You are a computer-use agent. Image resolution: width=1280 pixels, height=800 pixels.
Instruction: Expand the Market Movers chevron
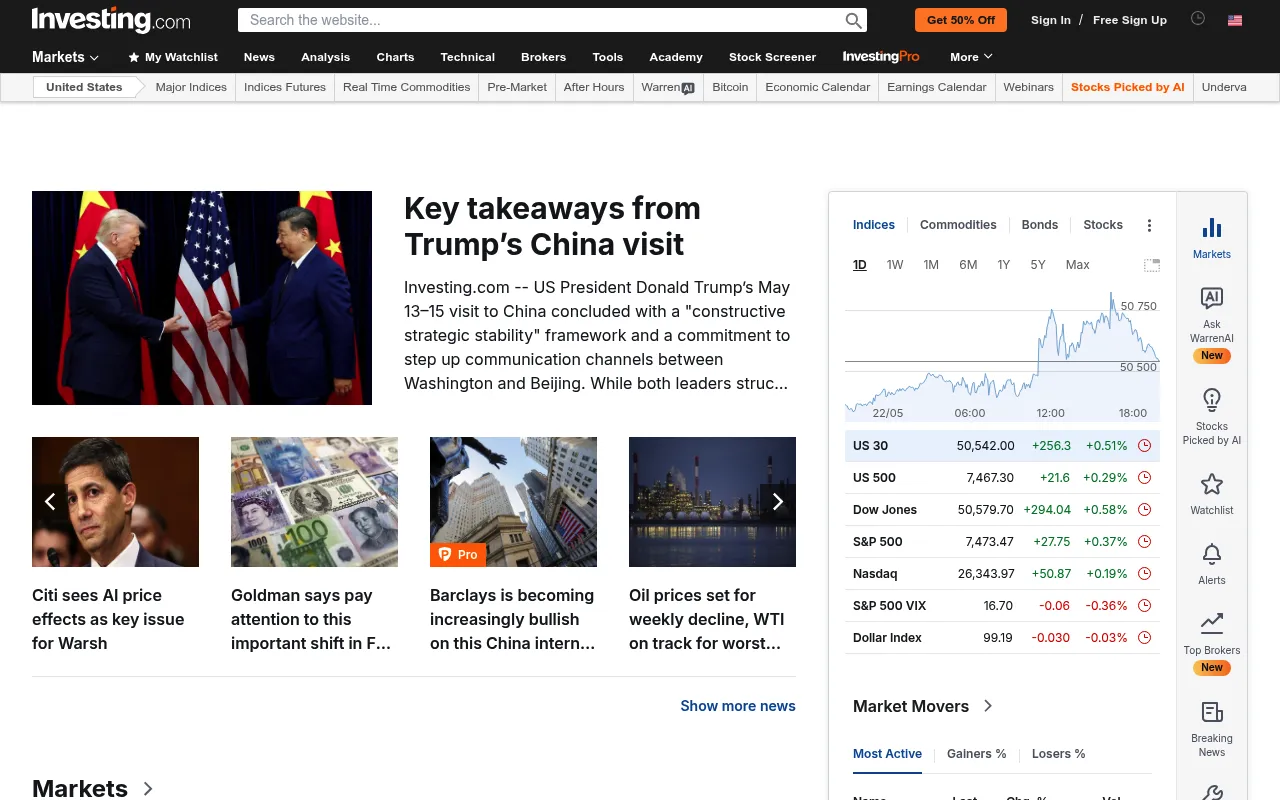pyautogui.click(x=988, y=706)
